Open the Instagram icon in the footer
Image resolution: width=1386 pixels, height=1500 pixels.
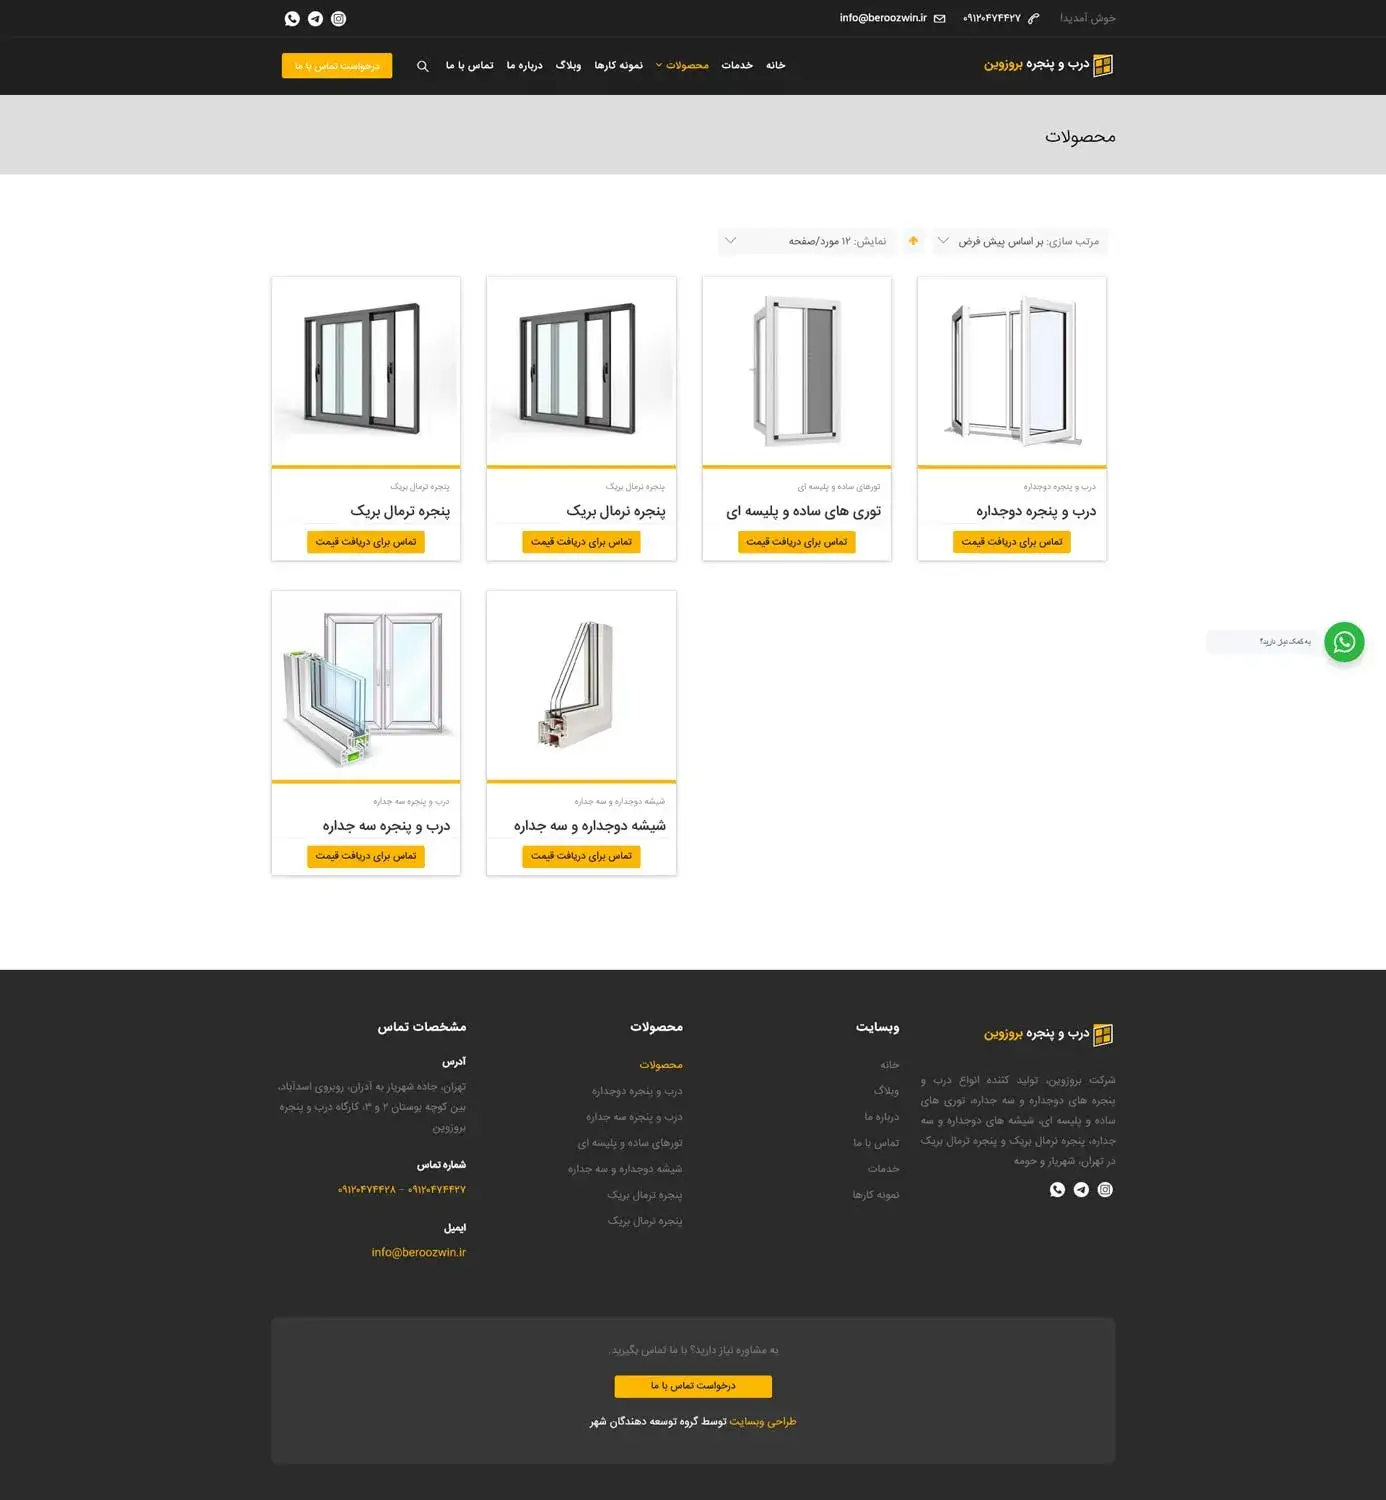pos(1105,1190)
